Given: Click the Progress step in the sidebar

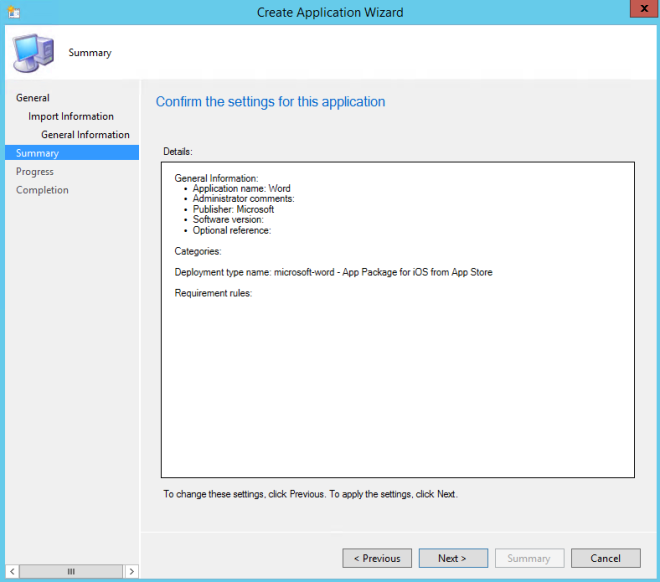Looking at the screenshot, I should pyautogui.click(x=35, y=172).
